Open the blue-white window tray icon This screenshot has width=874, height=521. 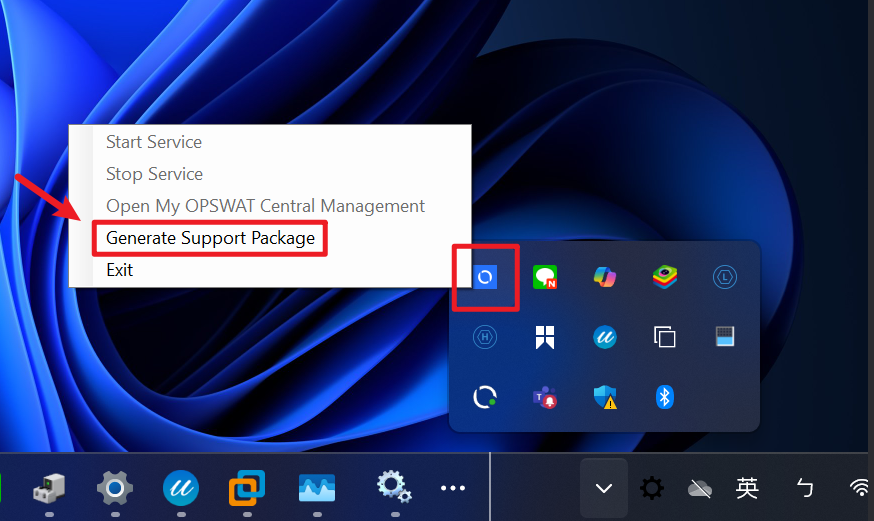click(x=725, y=337)
